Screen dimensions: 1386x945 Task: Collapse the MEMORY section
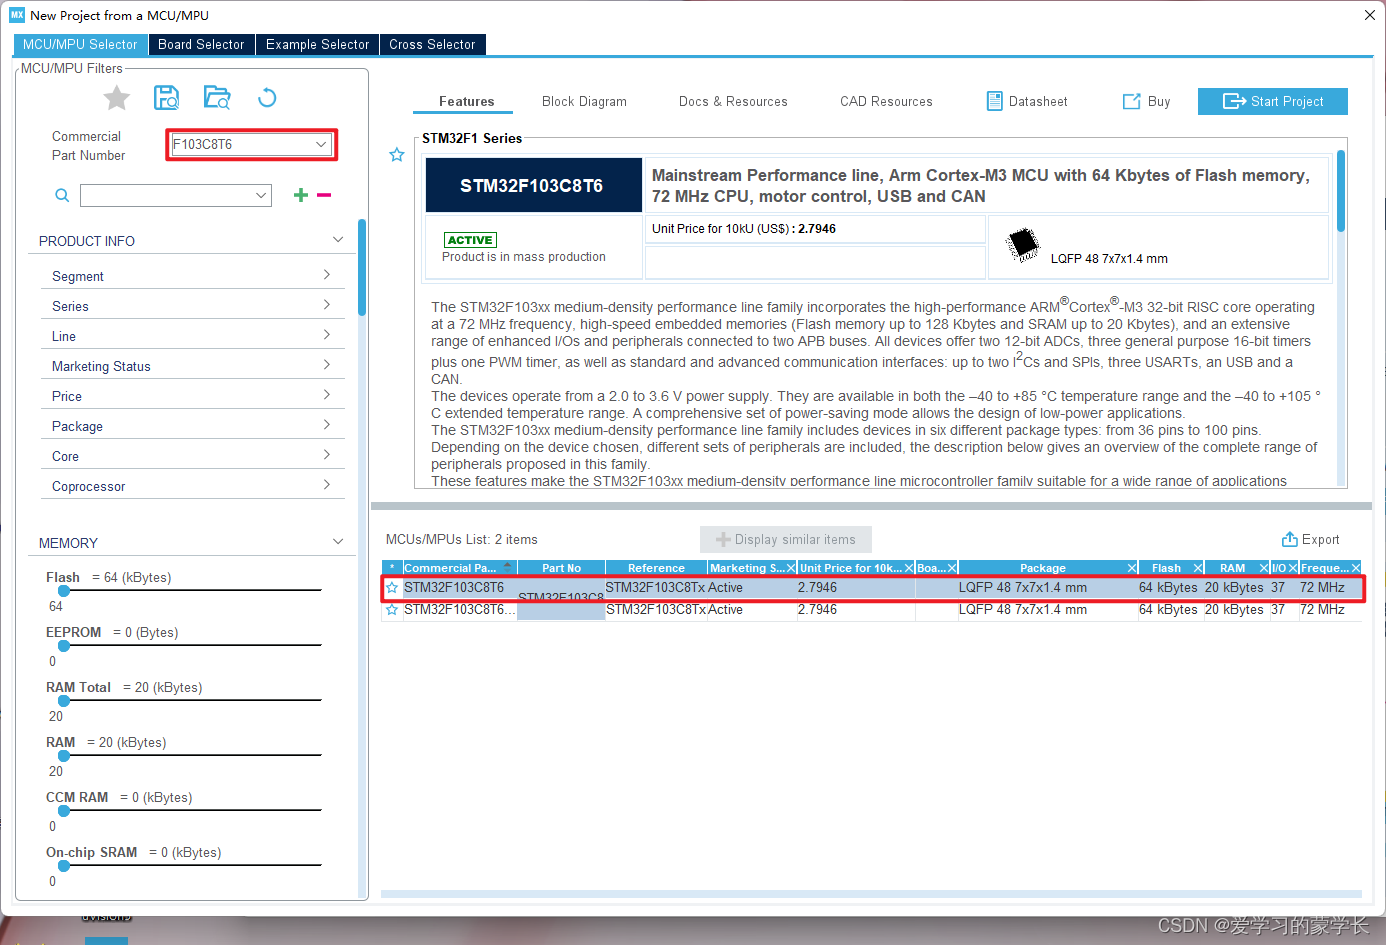click(x=338, y=542)
